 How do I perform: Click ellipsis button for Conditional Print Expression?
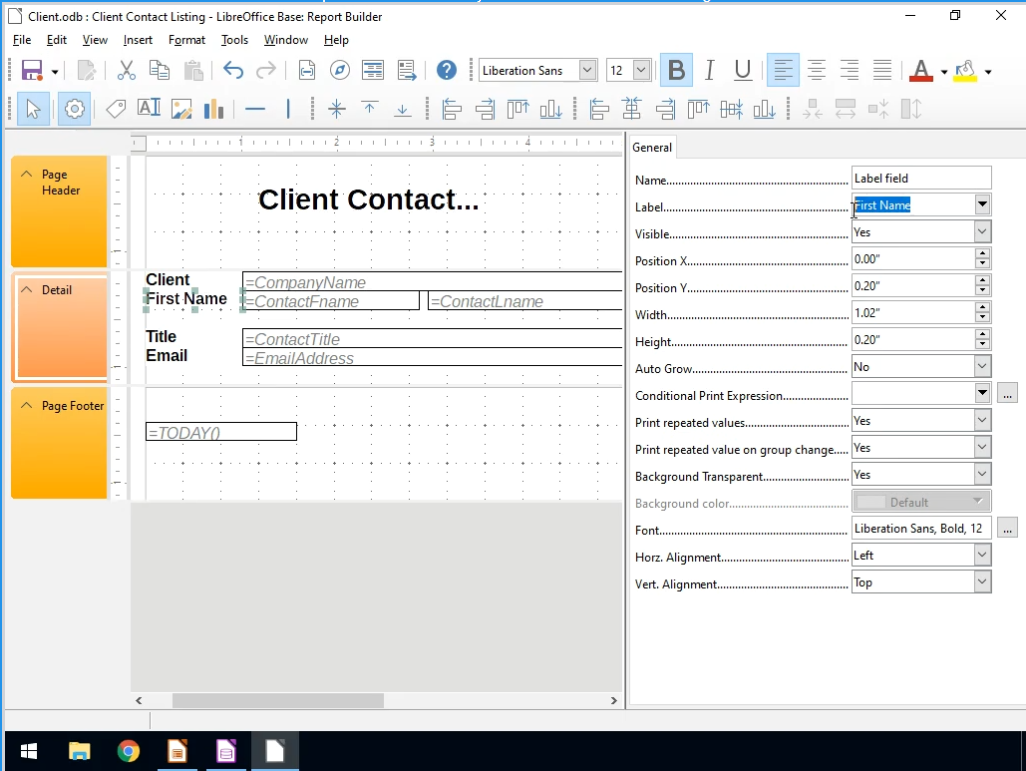1007,393
